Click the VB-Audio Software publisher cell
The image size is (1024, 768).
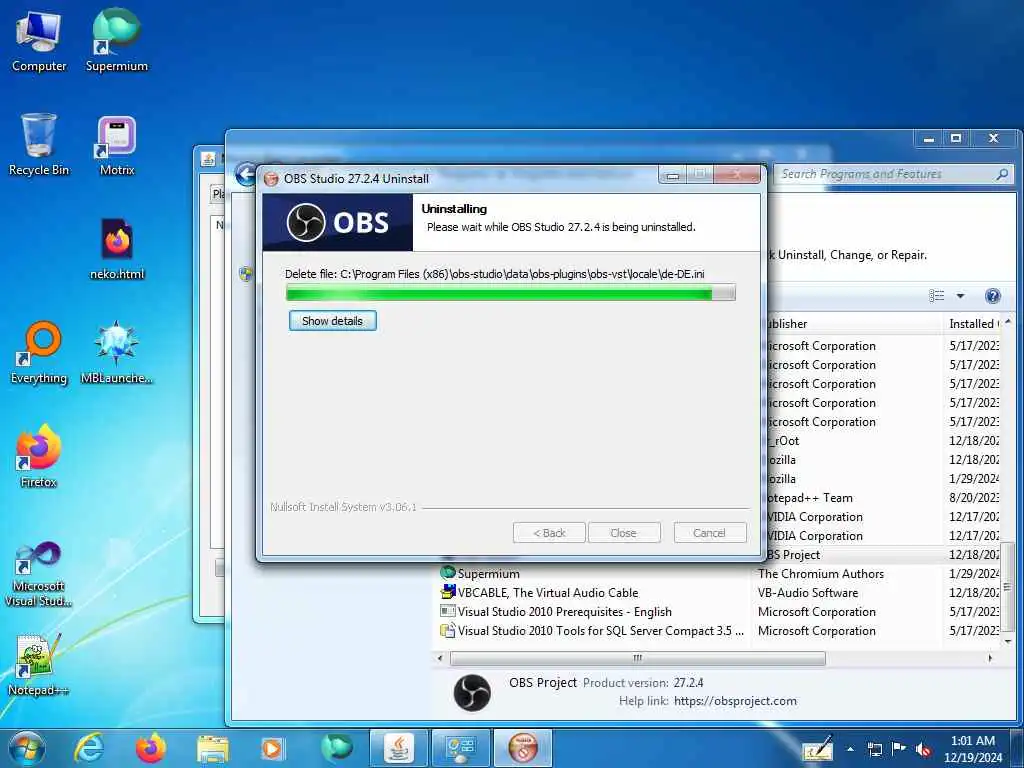tap(808, 592)
